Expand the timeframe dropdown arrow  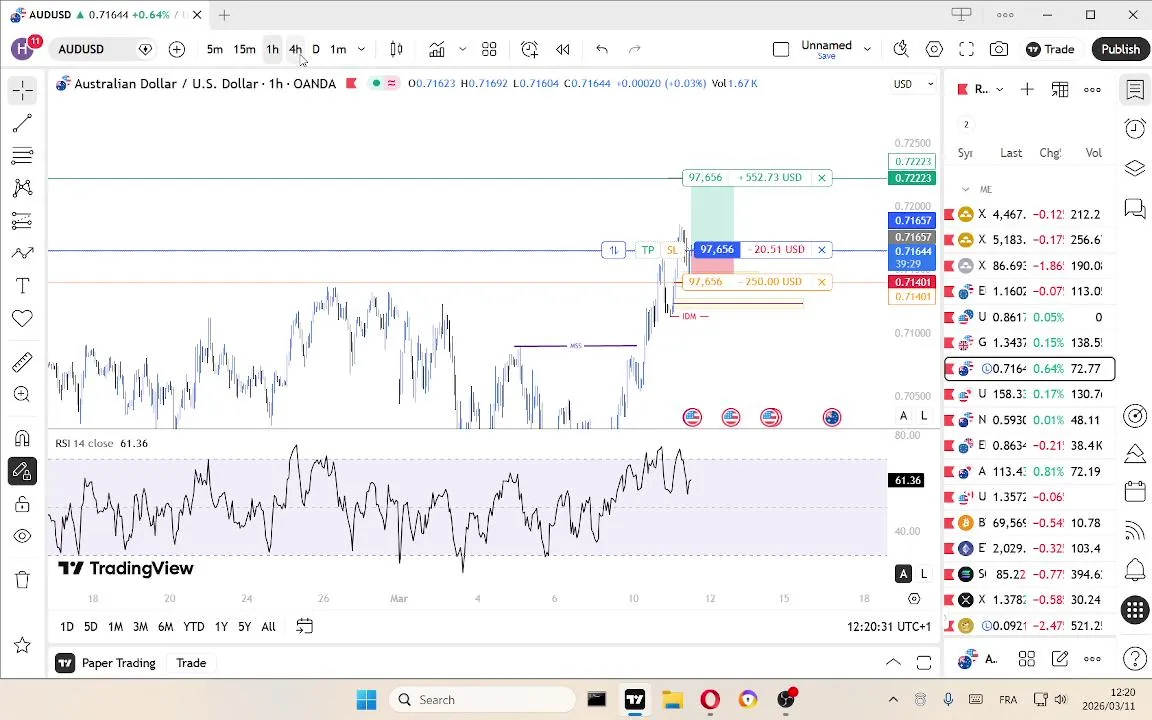[361, 49]
